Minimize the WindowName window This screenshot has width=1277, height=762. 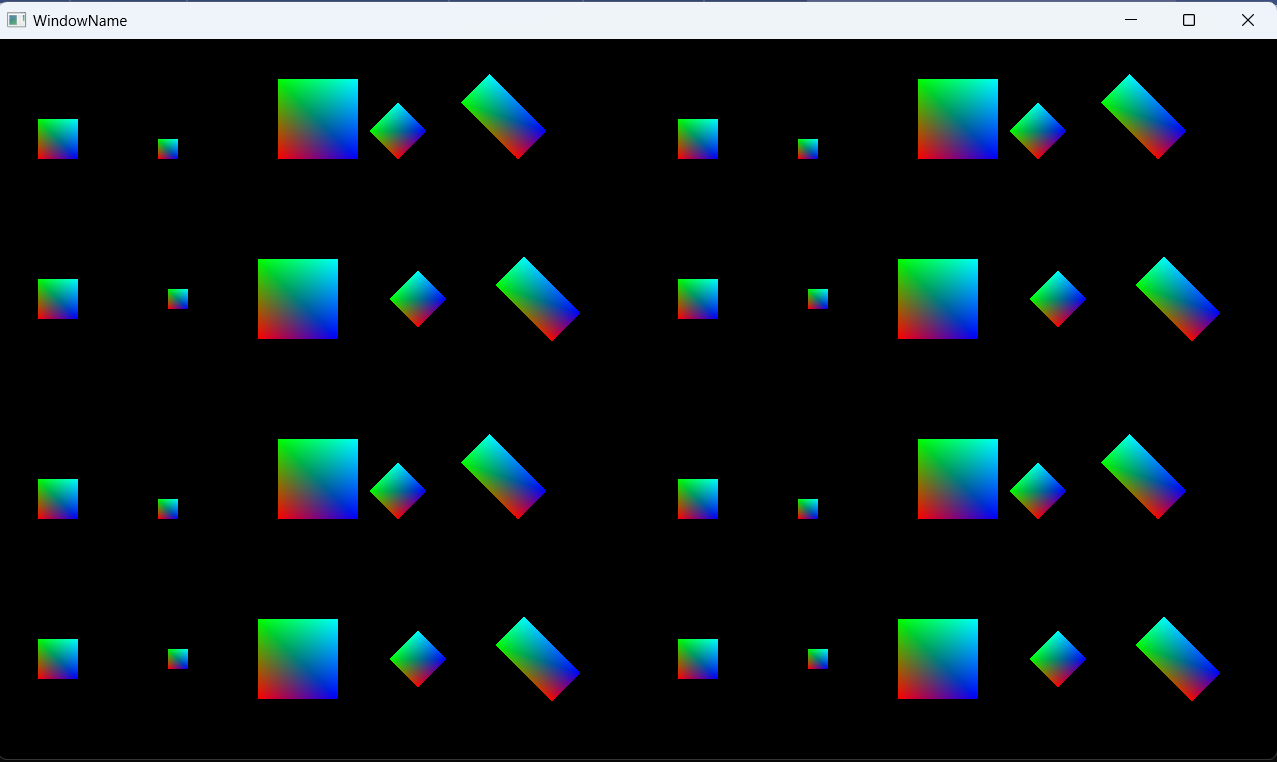tap(1131, 20)
